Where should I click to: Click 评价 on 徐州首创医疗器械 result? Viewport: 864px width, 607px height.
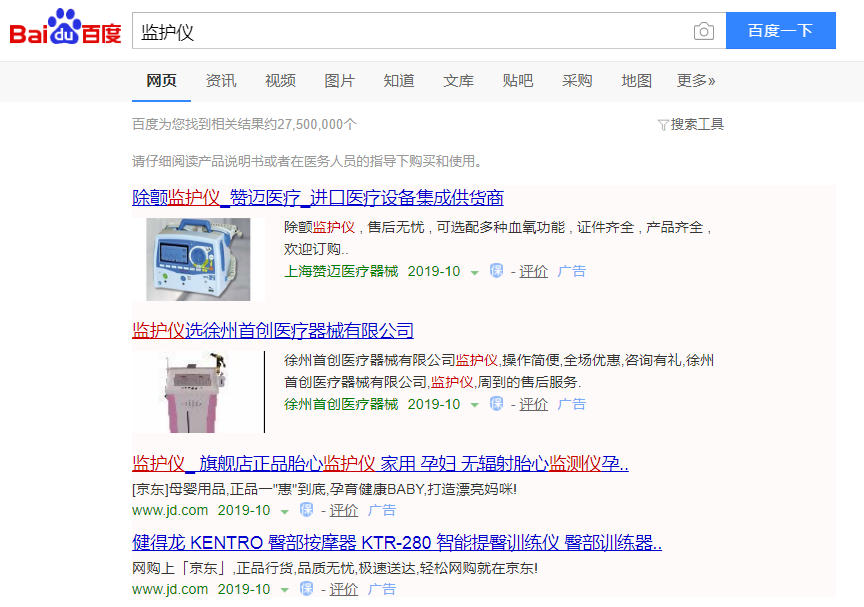pos(533,404)
